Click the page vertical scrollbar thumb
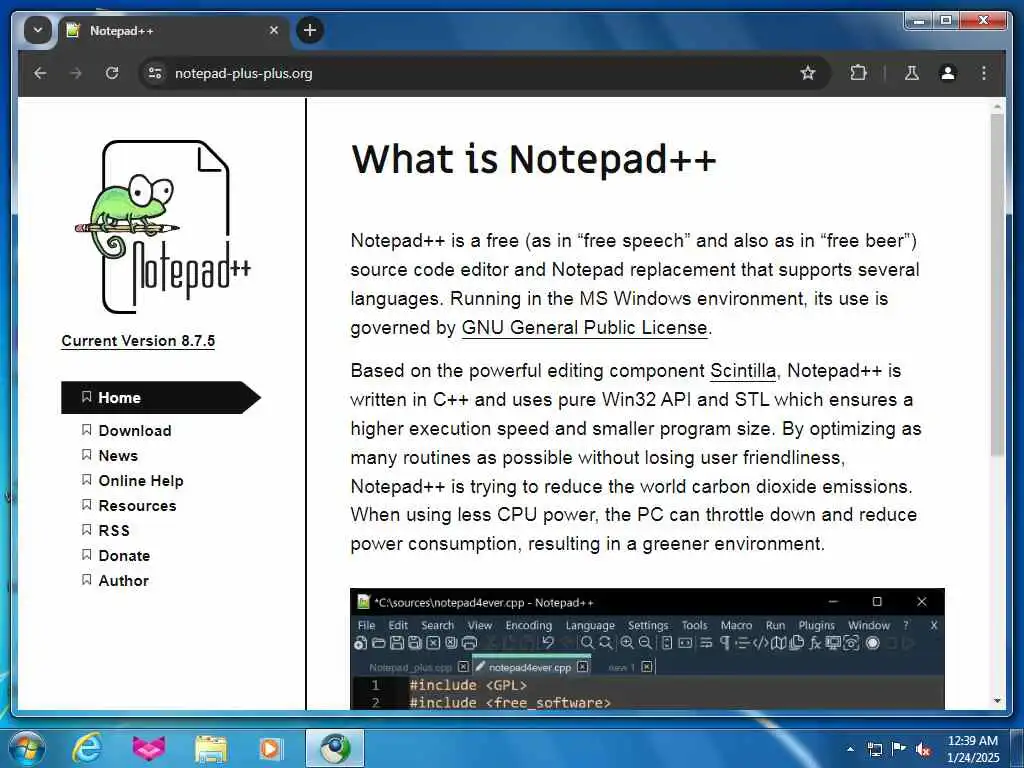Viewport: 1024px width, 768px height. point(997,285)
